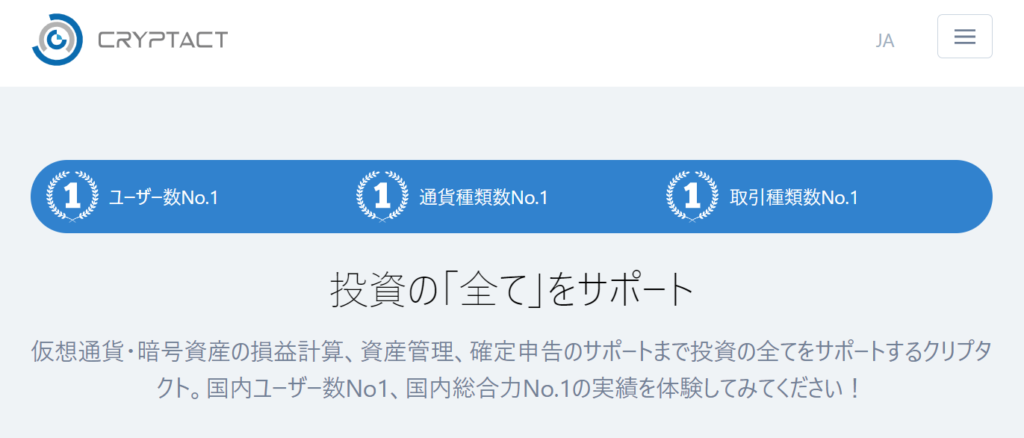Image resolution: width=1024 pixels, height=438 pixels.
Task: Click the Cryptact circular logo icon
Action: point(57,40)
